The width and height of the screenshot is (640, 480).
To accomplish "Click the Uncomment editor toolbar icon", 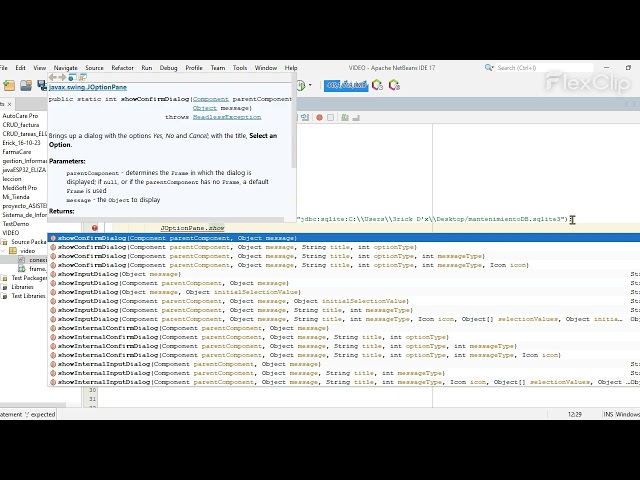I will click(356, 118).
